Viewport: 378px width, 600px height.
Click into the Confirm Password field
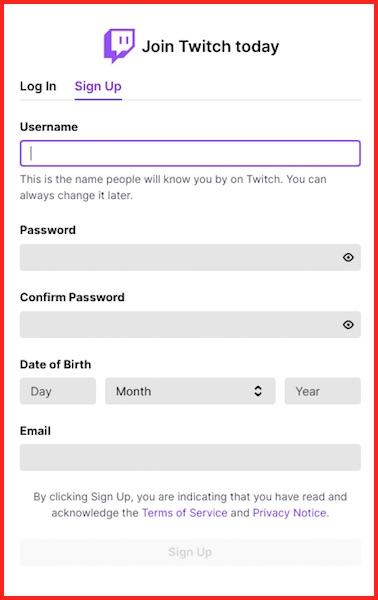pos(190,325)
